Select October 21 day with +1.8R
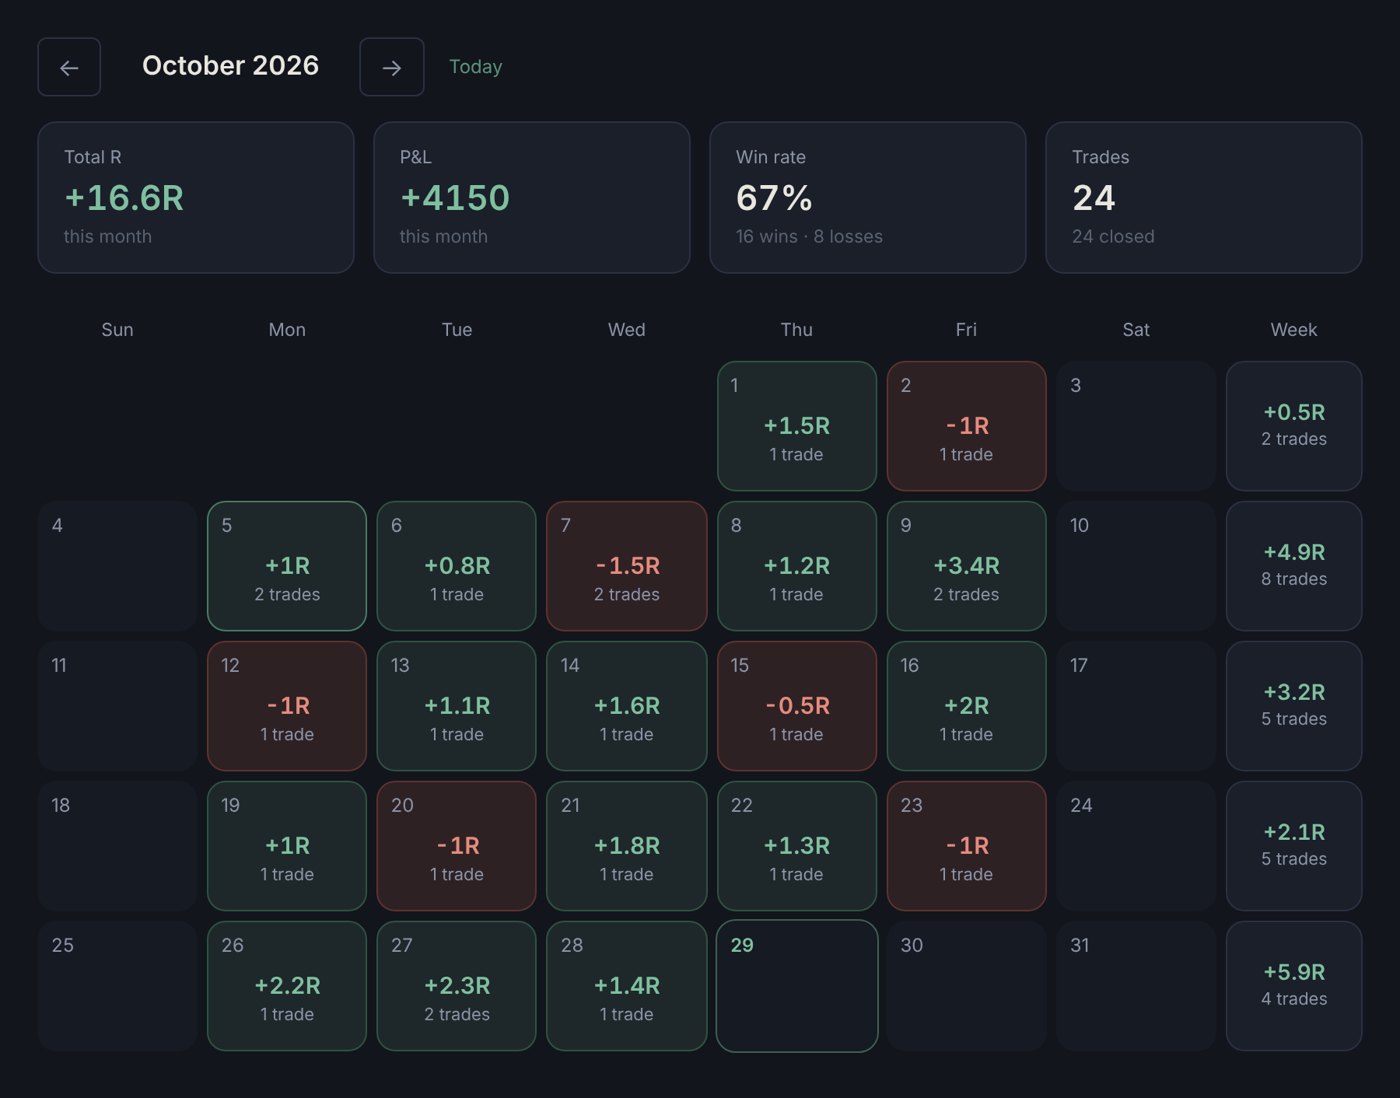Image resolution: width=1400 pixels, height=1098 pixels. (x=627, y=846)
